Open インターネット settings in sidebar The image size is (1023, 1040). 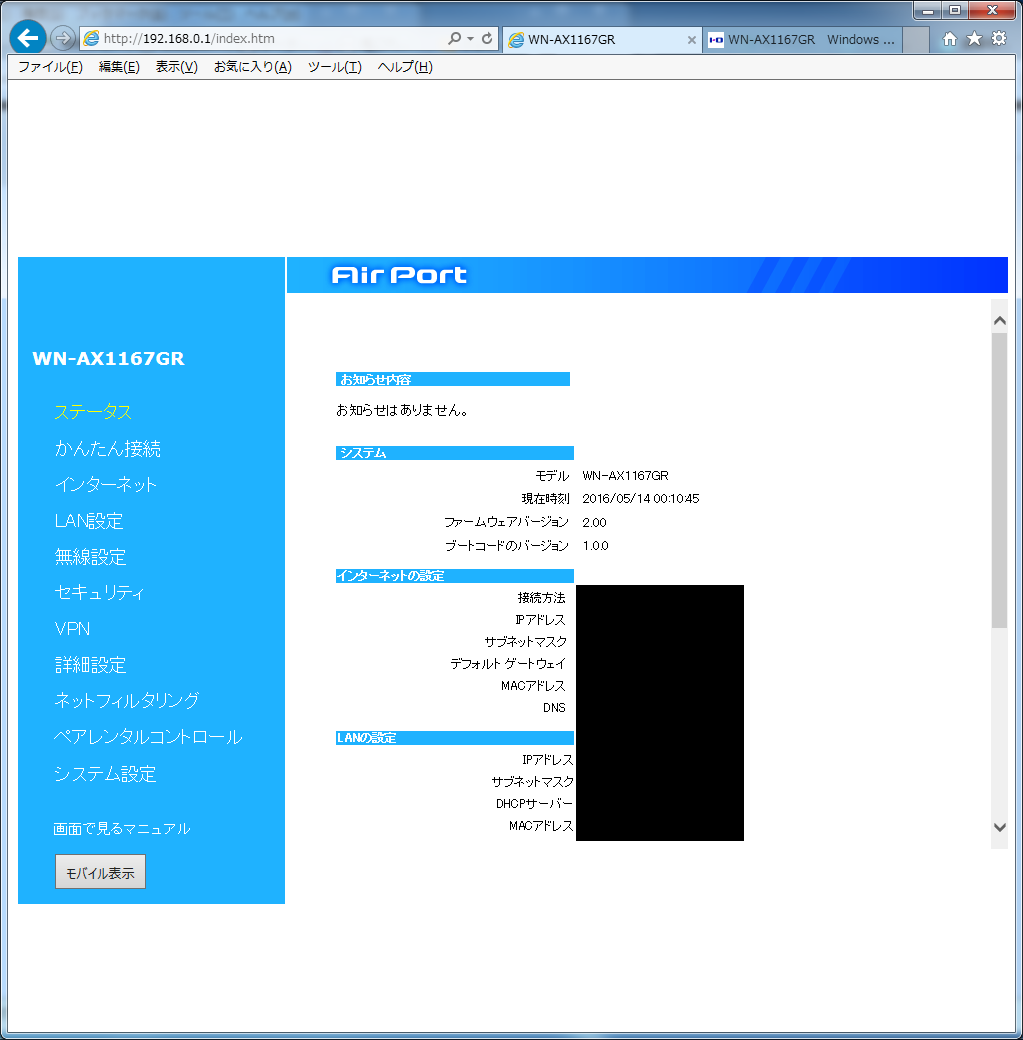pos(105,485)
